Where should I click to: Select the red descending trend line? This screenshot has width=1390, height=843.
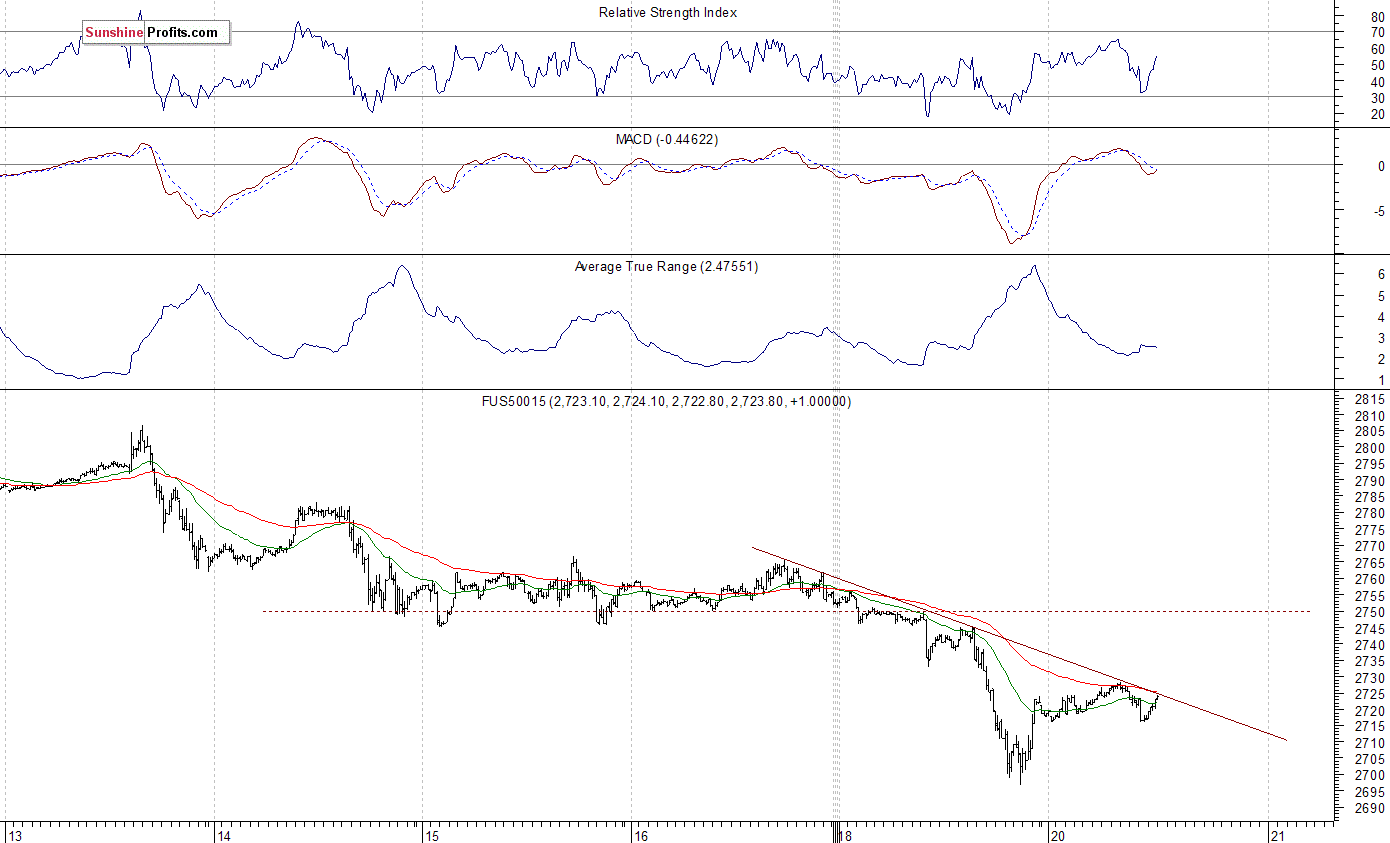(1020, 644)
